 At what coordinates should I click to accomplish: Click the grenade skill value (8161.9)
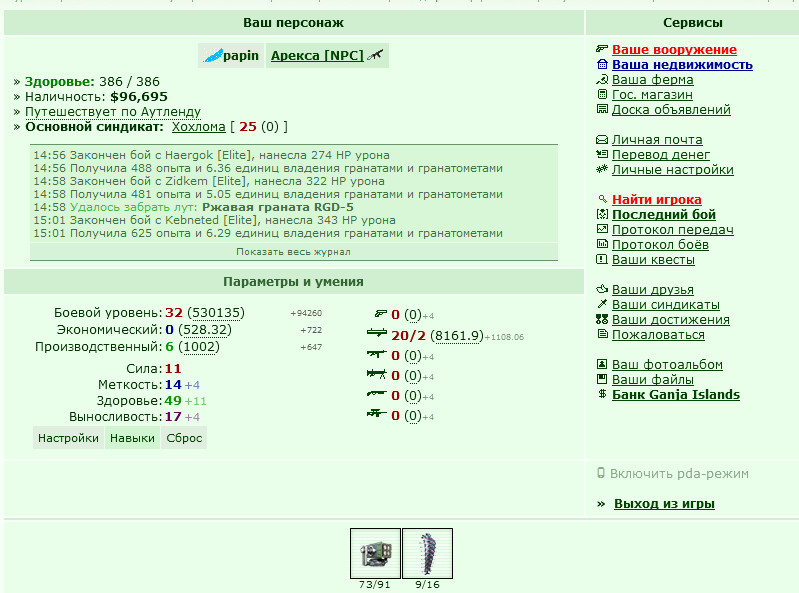(457, 335)
